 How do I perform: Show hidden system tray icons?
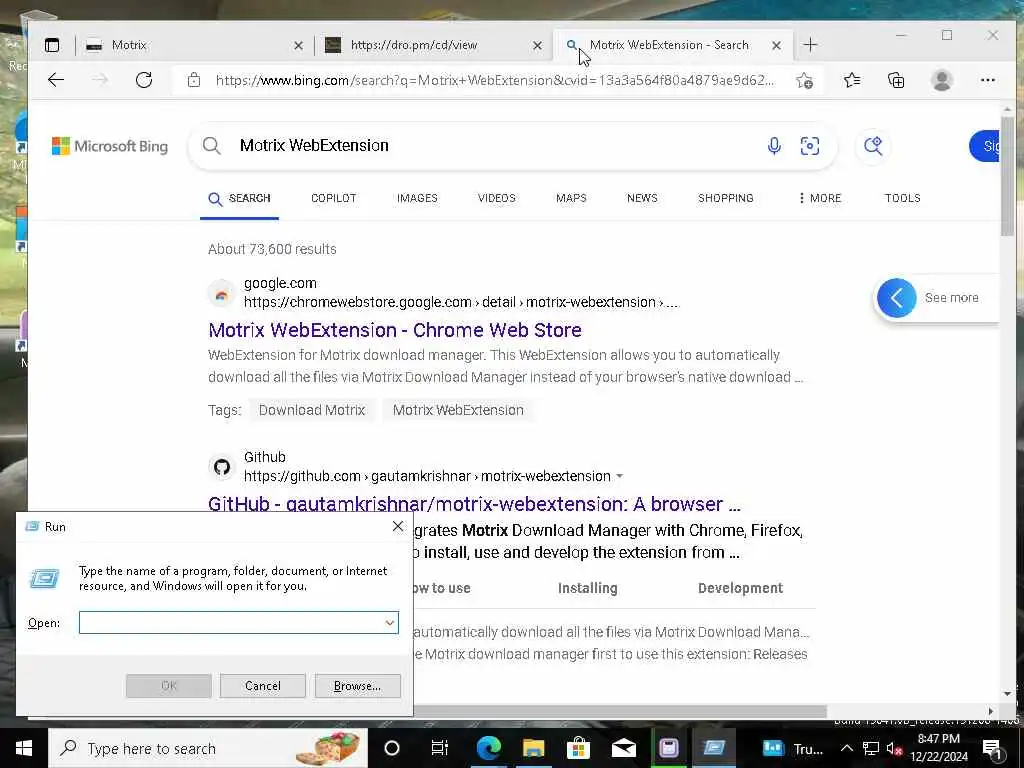click(x=846, y=748)
